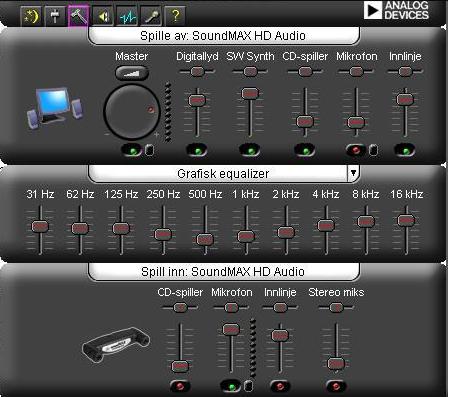
Task: Open the moon and stars toolbar icon
Action: click(31, 16)
